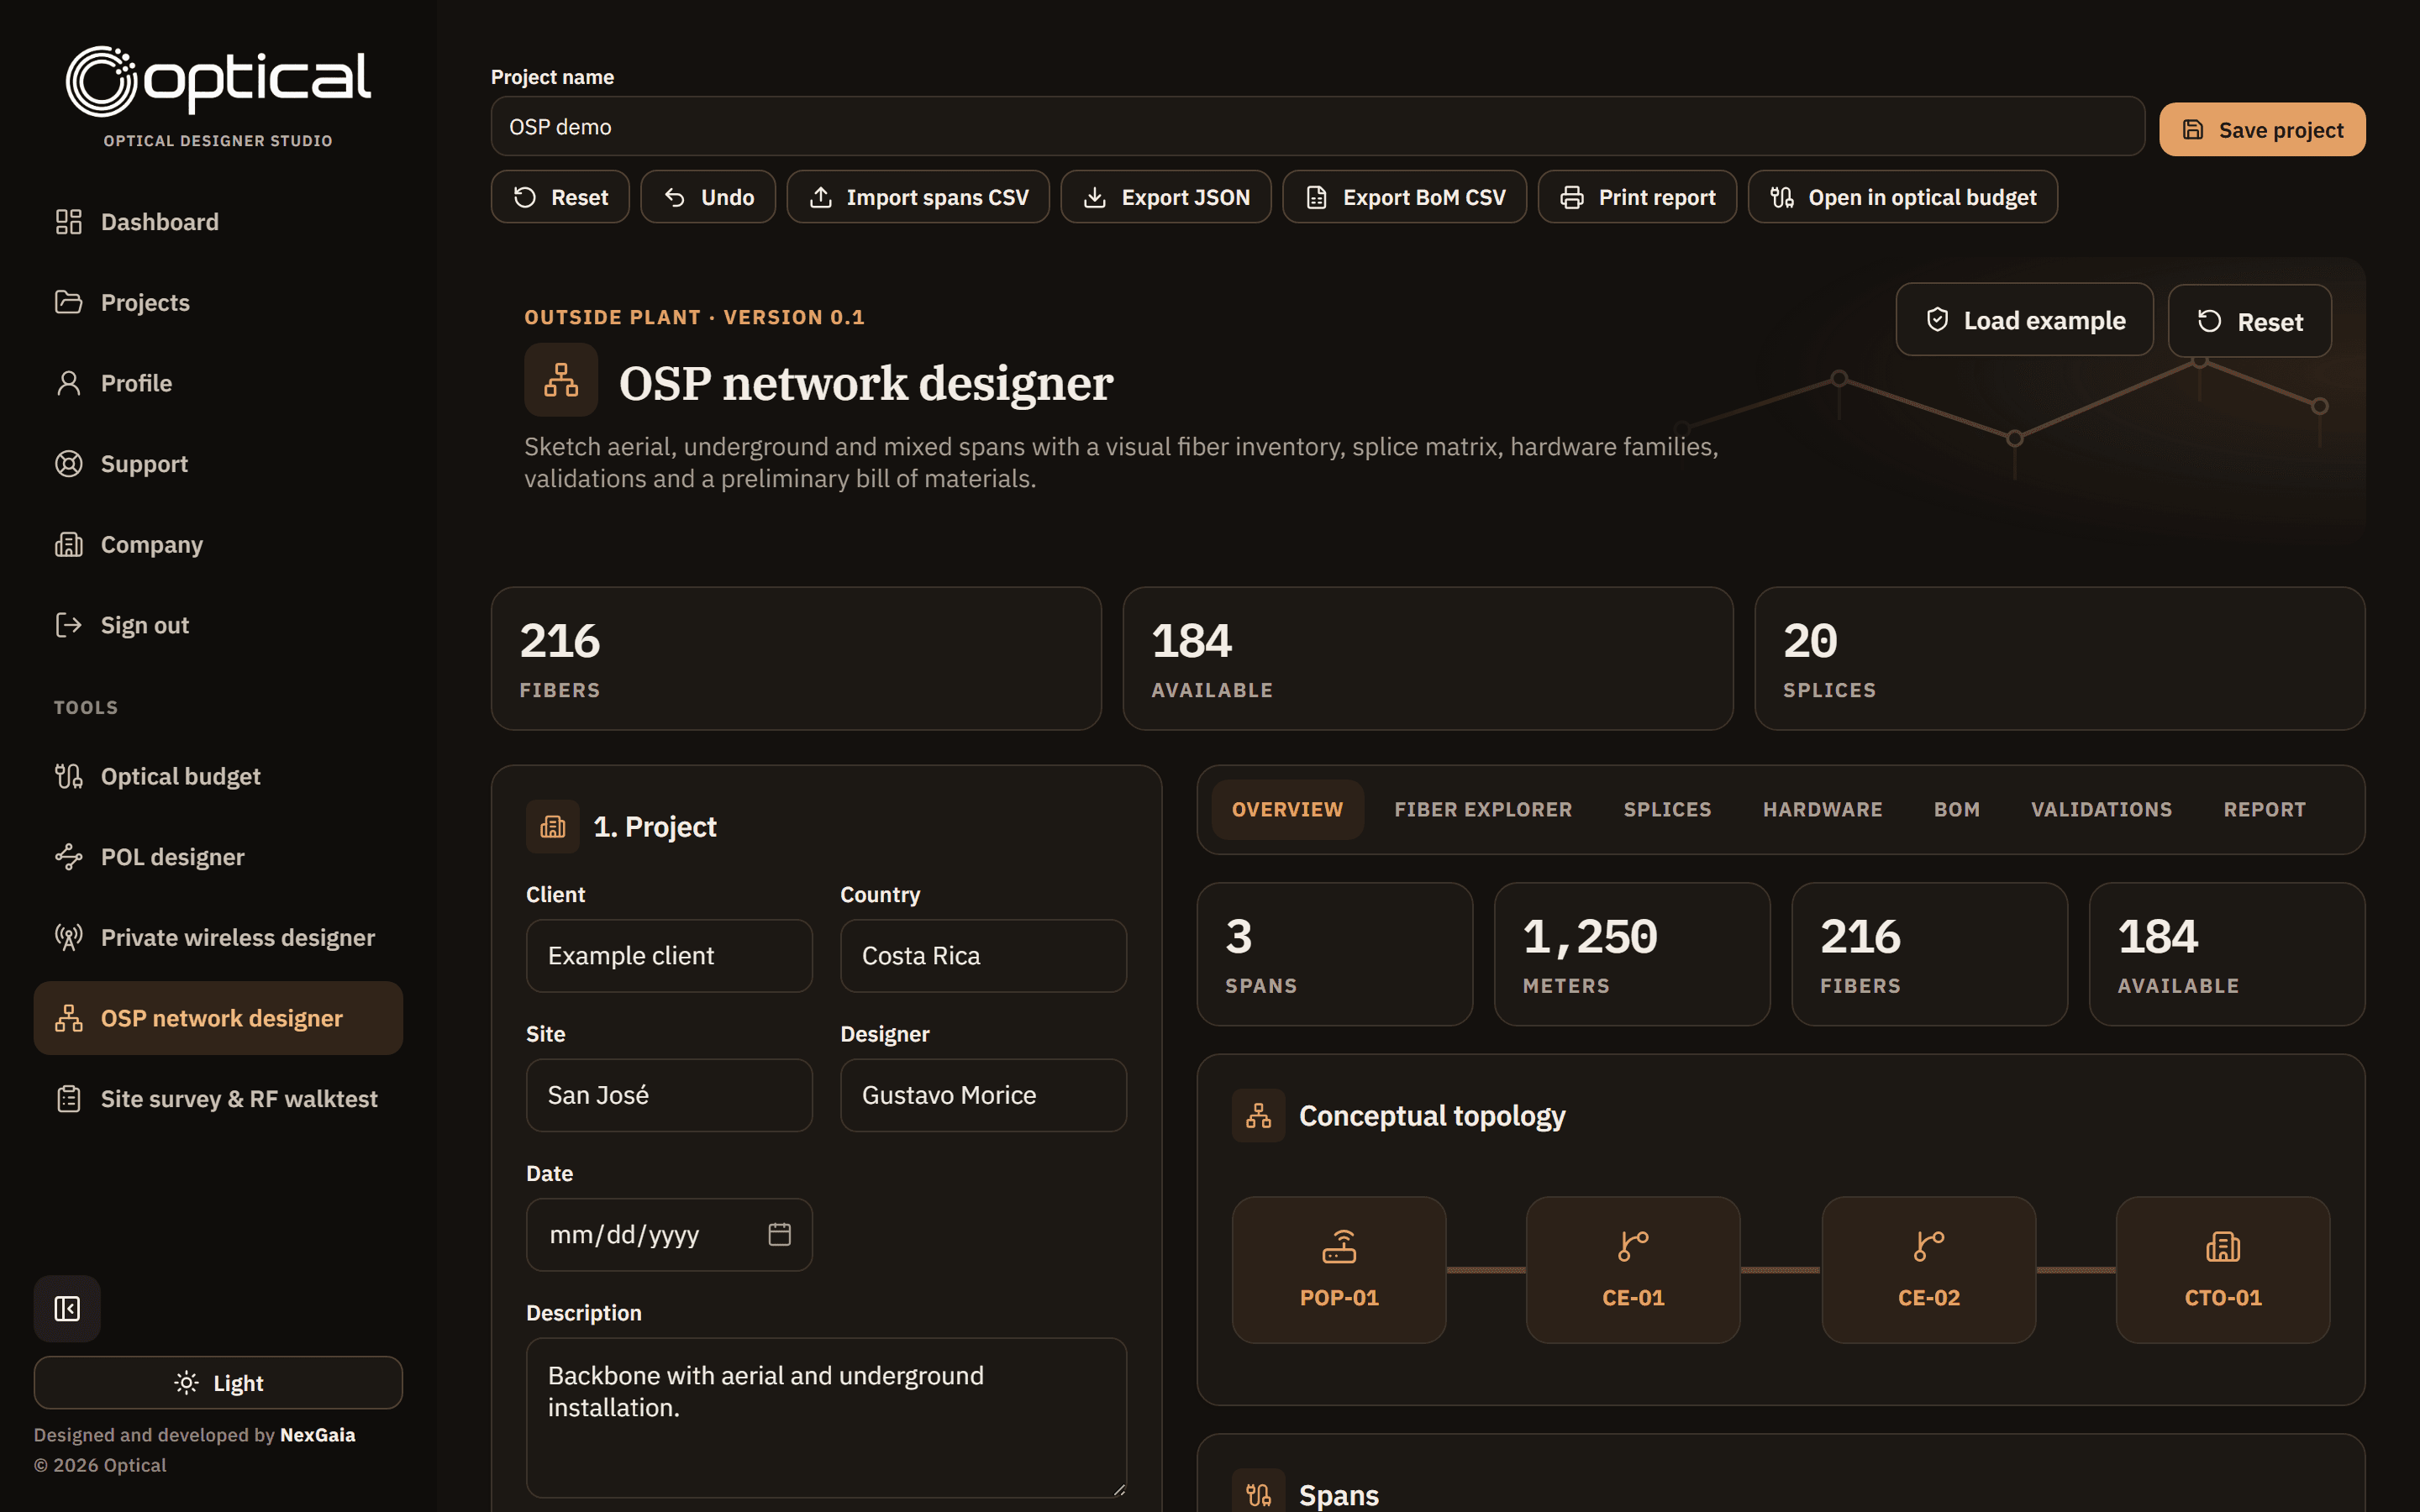Undo the last change

(x=708, y=197)
